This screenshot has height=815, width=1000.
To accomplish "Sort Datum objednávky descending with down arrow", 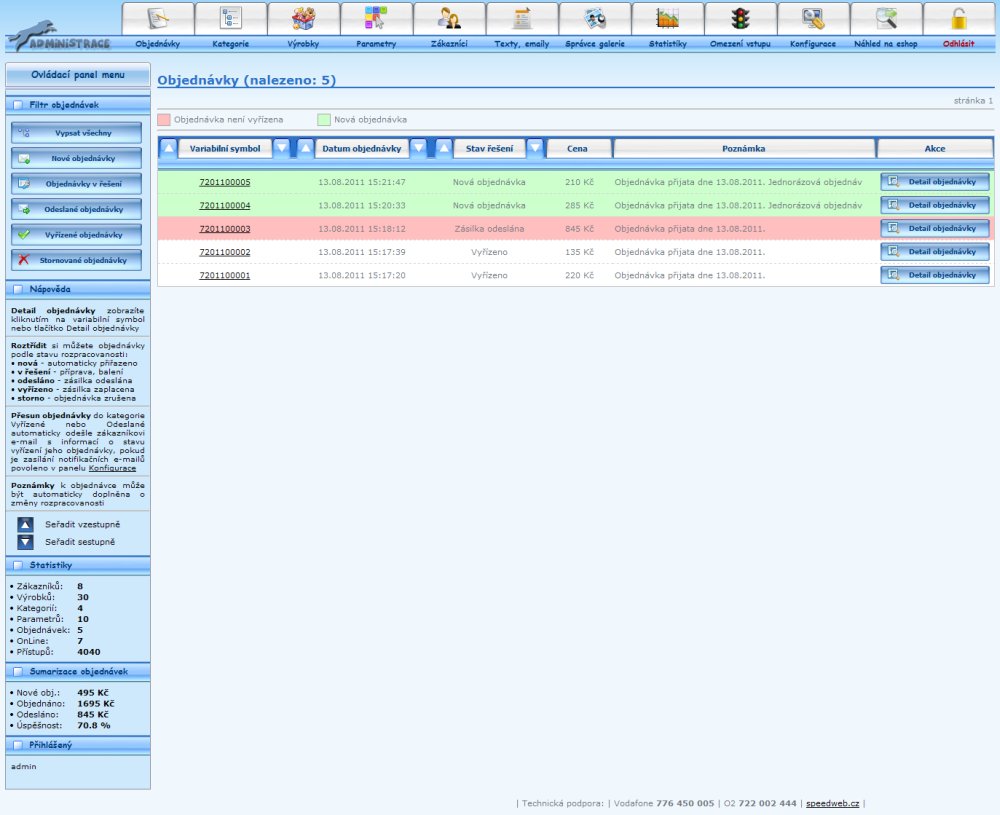I will (x=418, y=148).
